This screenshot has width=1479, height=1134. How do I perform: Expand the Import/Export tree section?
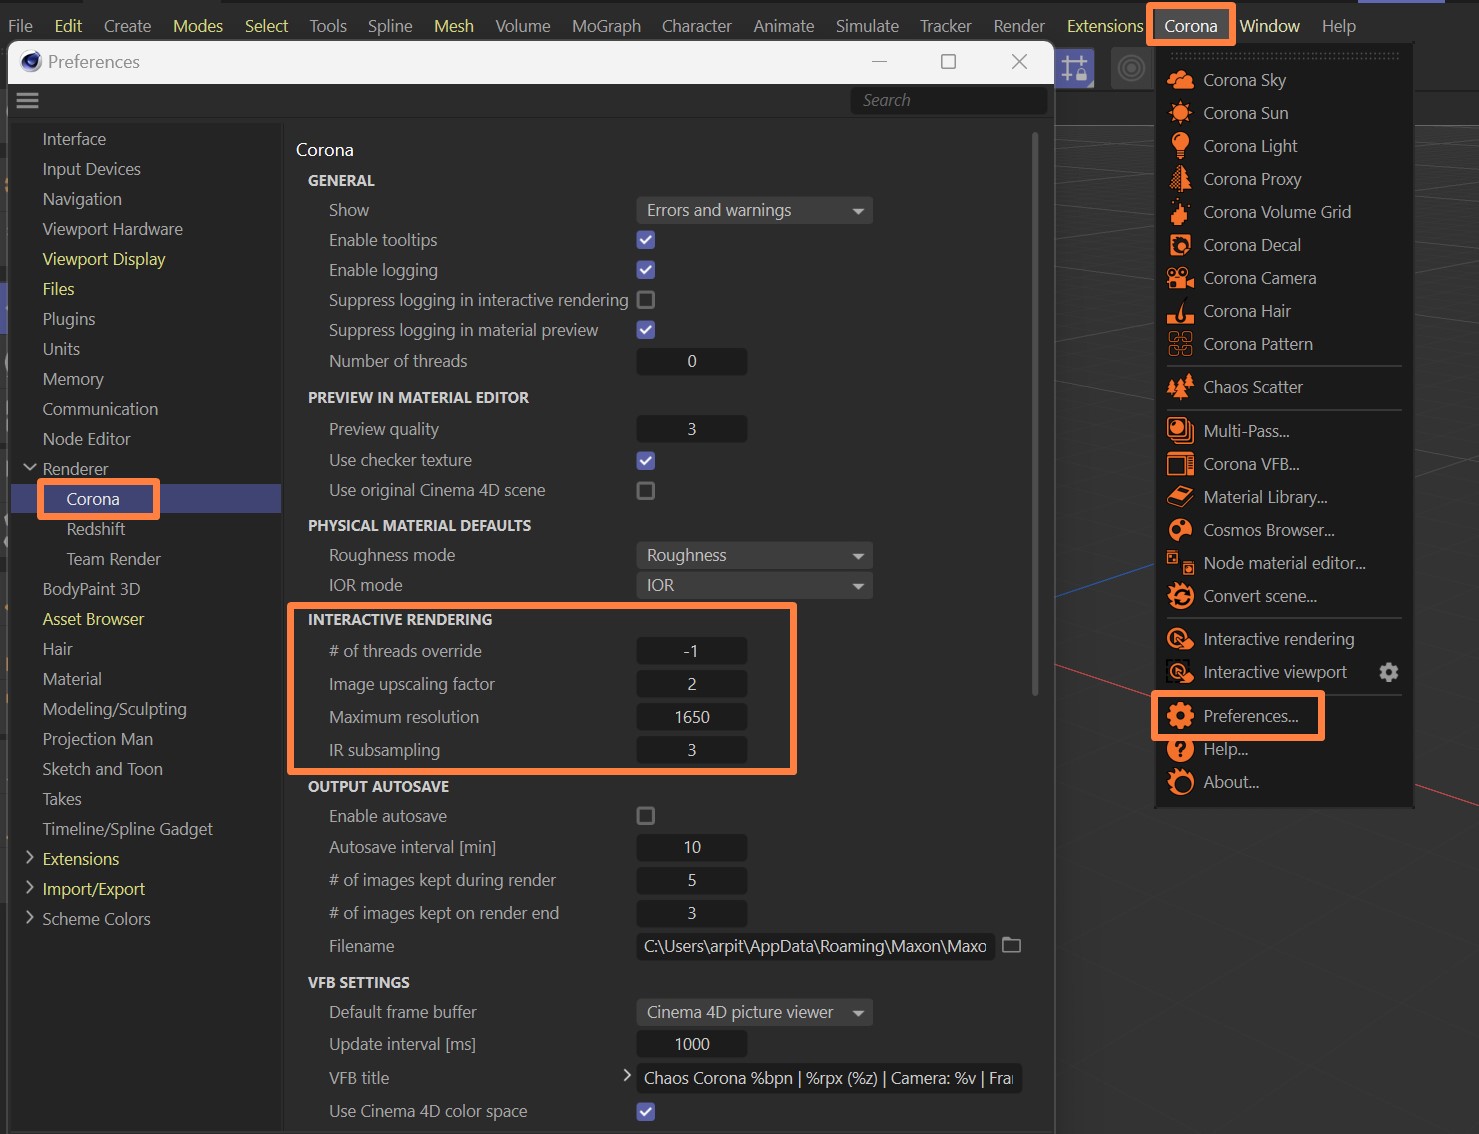tap(29, 888)
